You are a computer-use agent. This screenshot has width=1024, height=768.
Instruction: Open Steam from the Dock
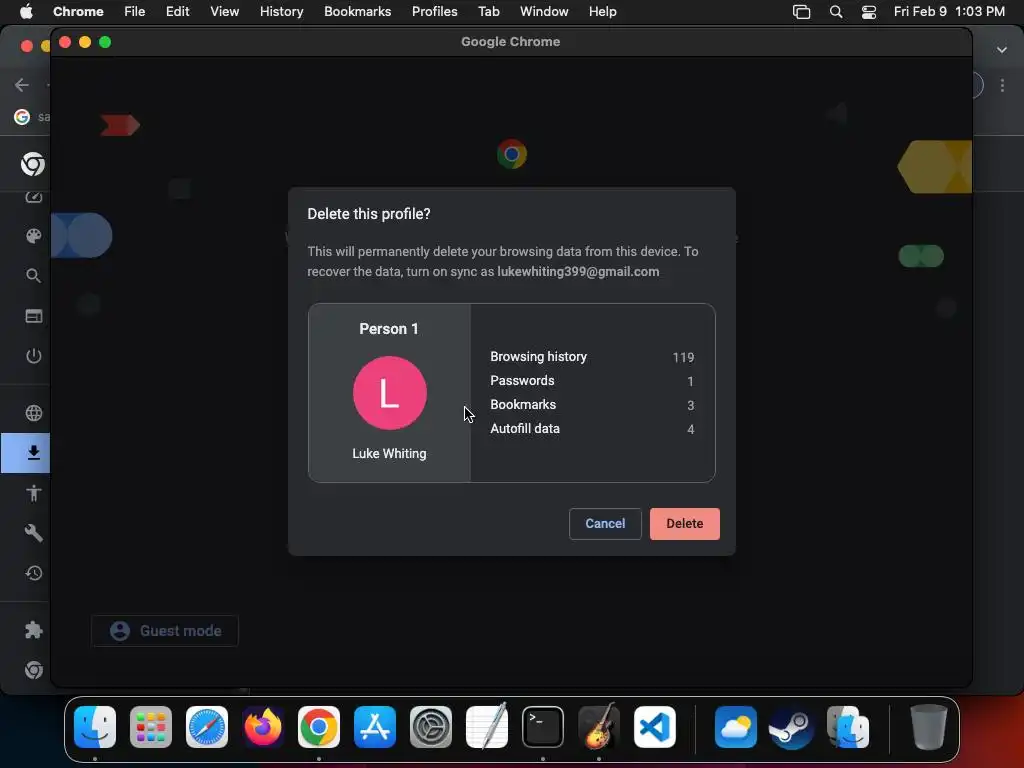(792, 727)
